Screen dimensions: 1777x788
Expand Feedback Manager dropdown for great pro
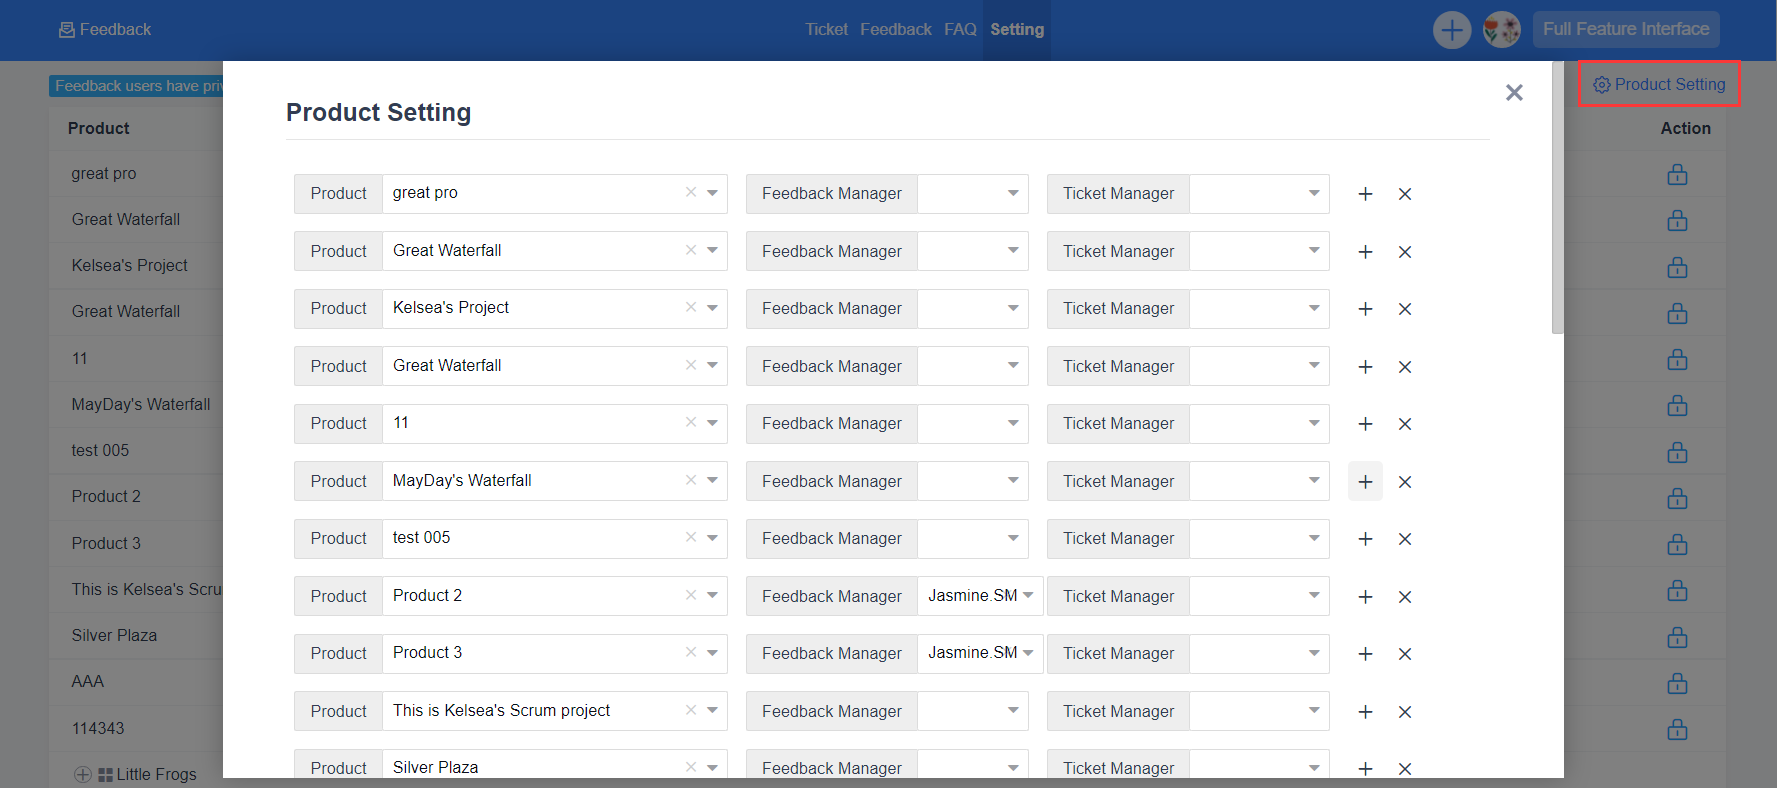tap(1013, 193)
